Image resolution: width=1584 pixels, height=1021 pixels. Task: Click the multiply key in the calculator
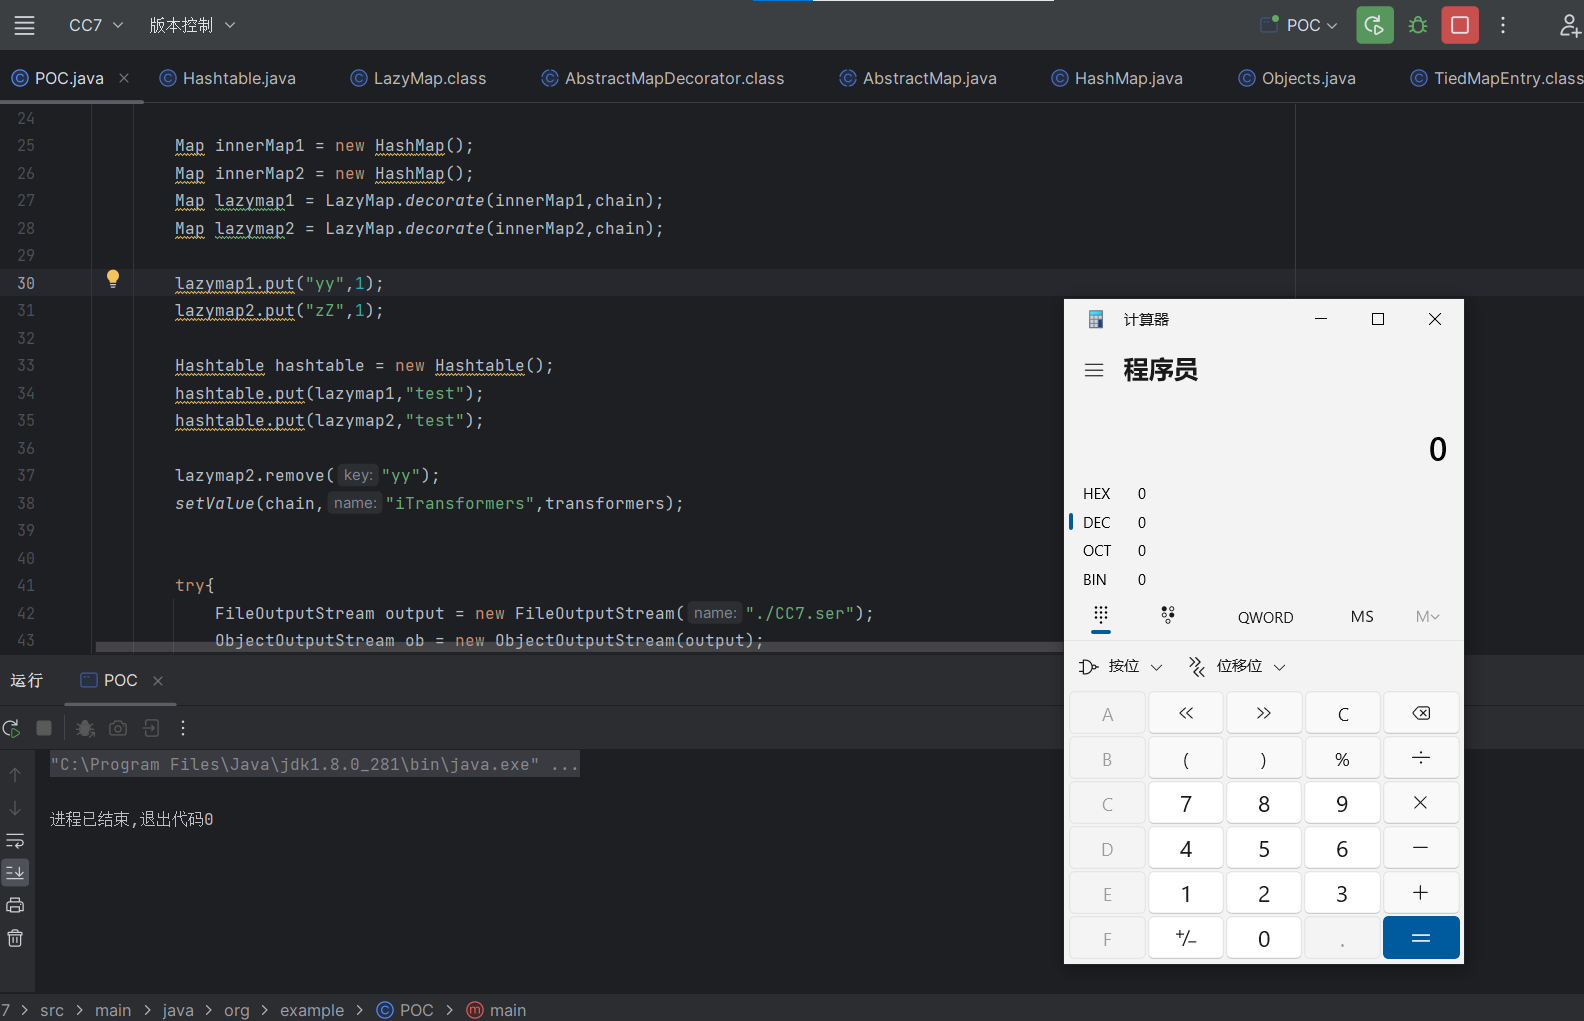coord(1421,803)
